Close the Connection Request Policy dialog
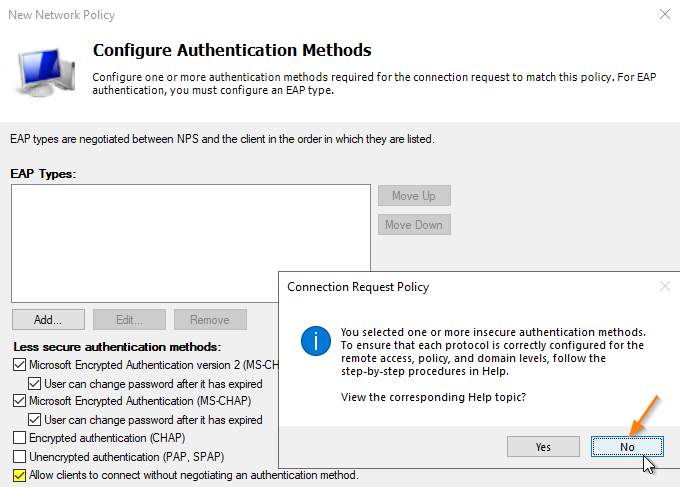 (x=665, y=286)
